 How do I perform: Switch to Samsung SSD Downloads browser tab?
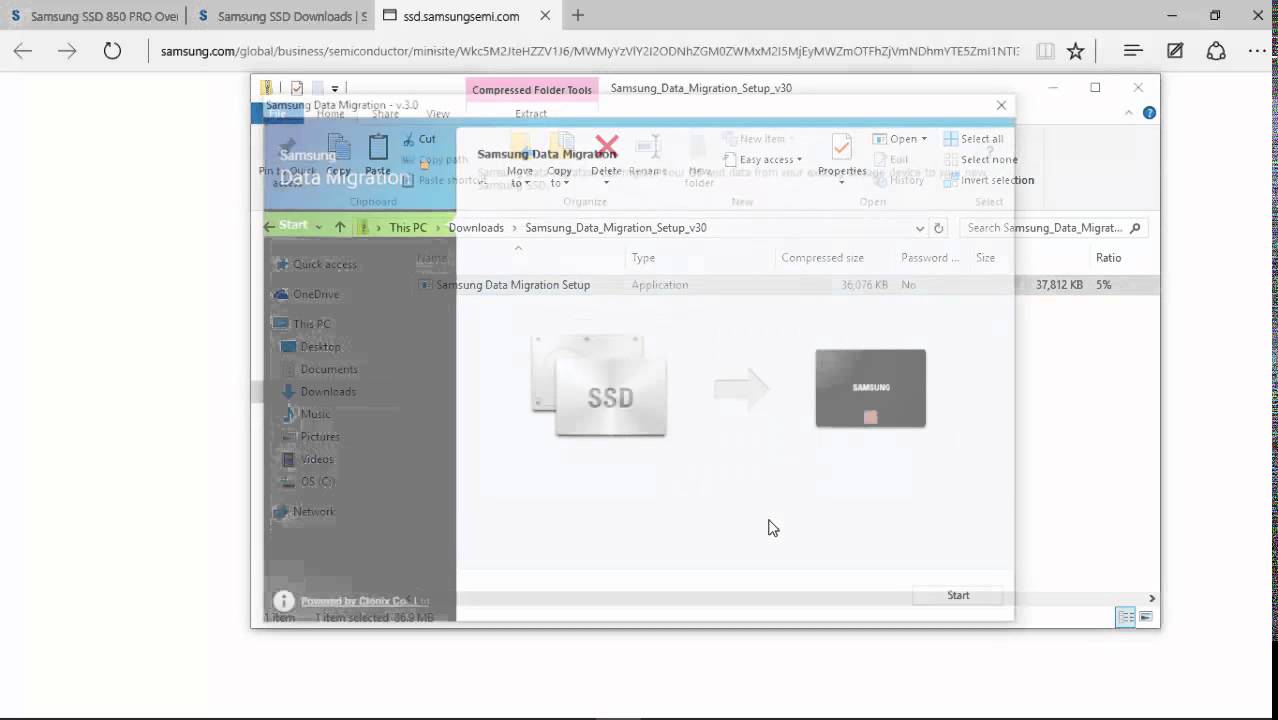(x=283, y=16)
